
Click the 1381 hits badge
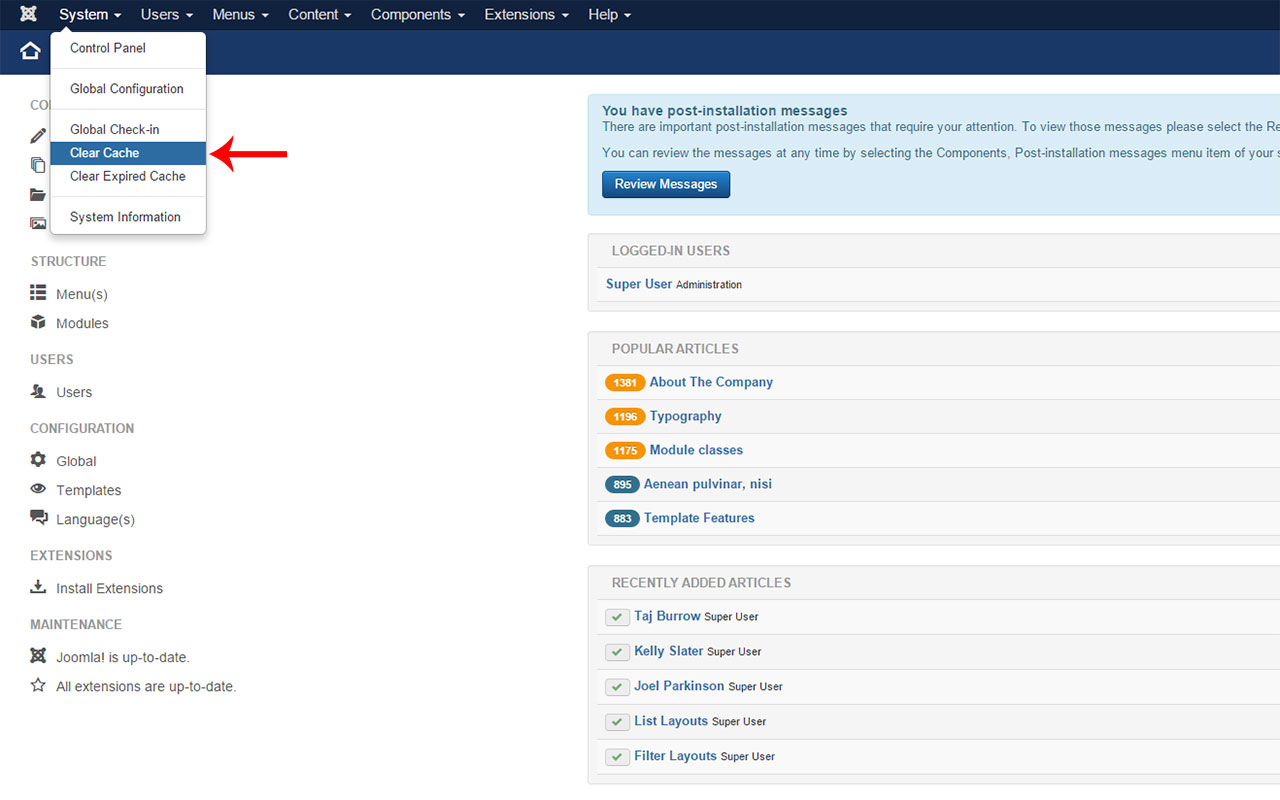click(625, 383)
